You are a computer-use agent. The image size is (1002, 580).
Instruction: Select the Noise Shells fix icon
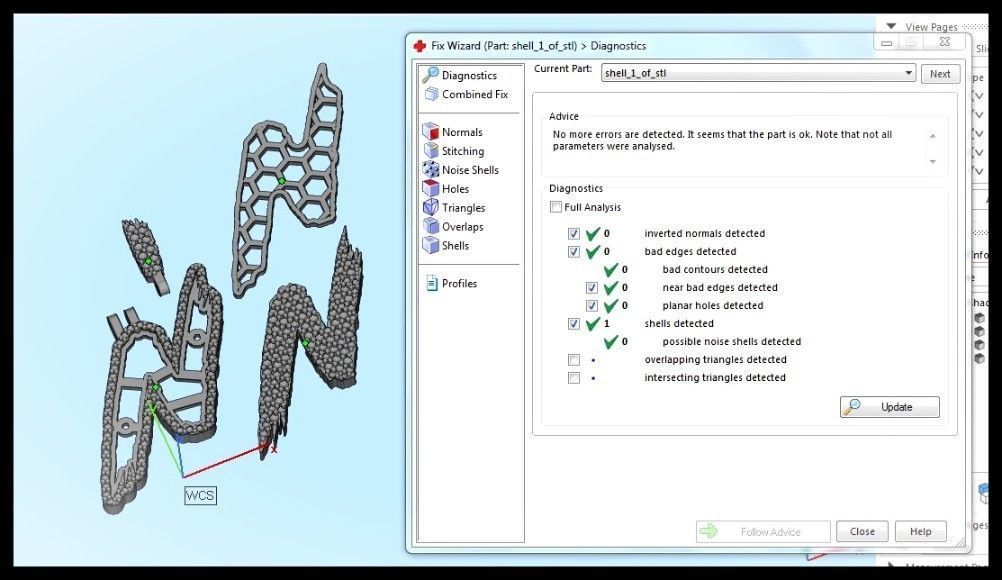tap(431, 169)
